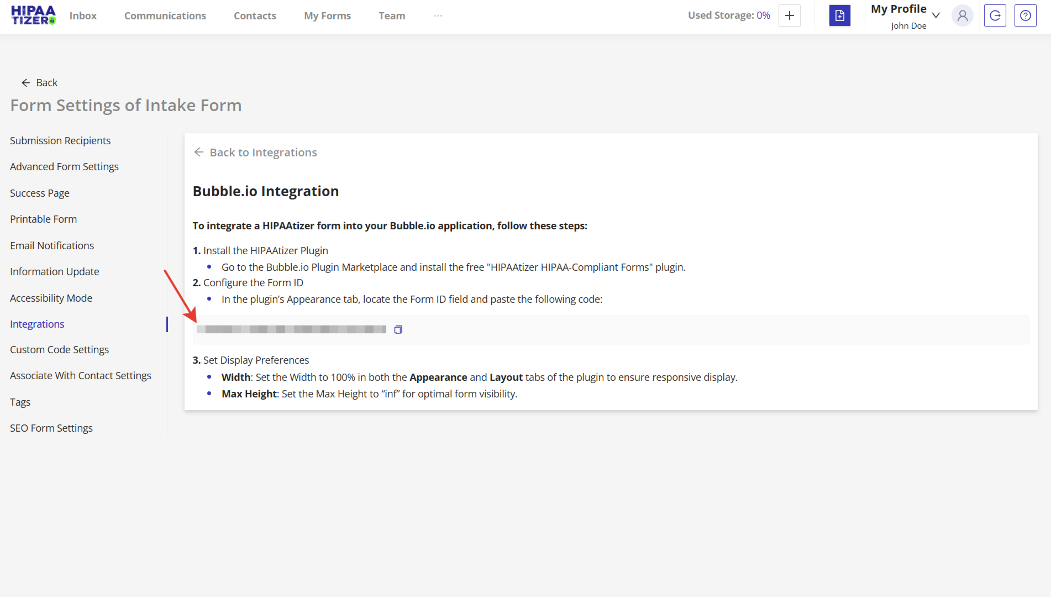Click the profile avatar icon

962,15
